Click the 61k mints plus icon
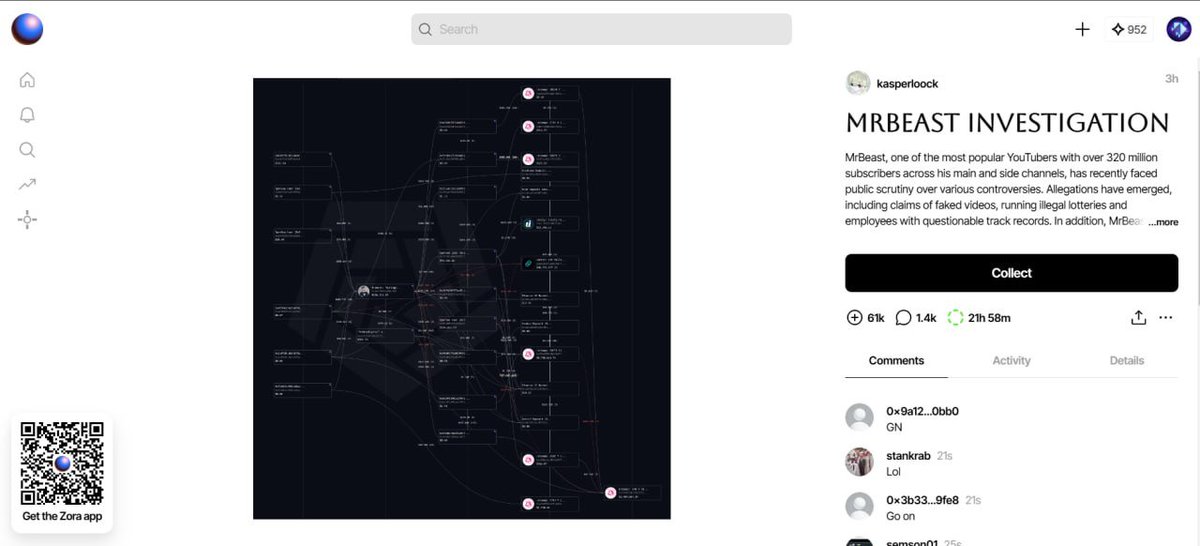Viewport: 1200px width, 546px height. tap(854, 318)
